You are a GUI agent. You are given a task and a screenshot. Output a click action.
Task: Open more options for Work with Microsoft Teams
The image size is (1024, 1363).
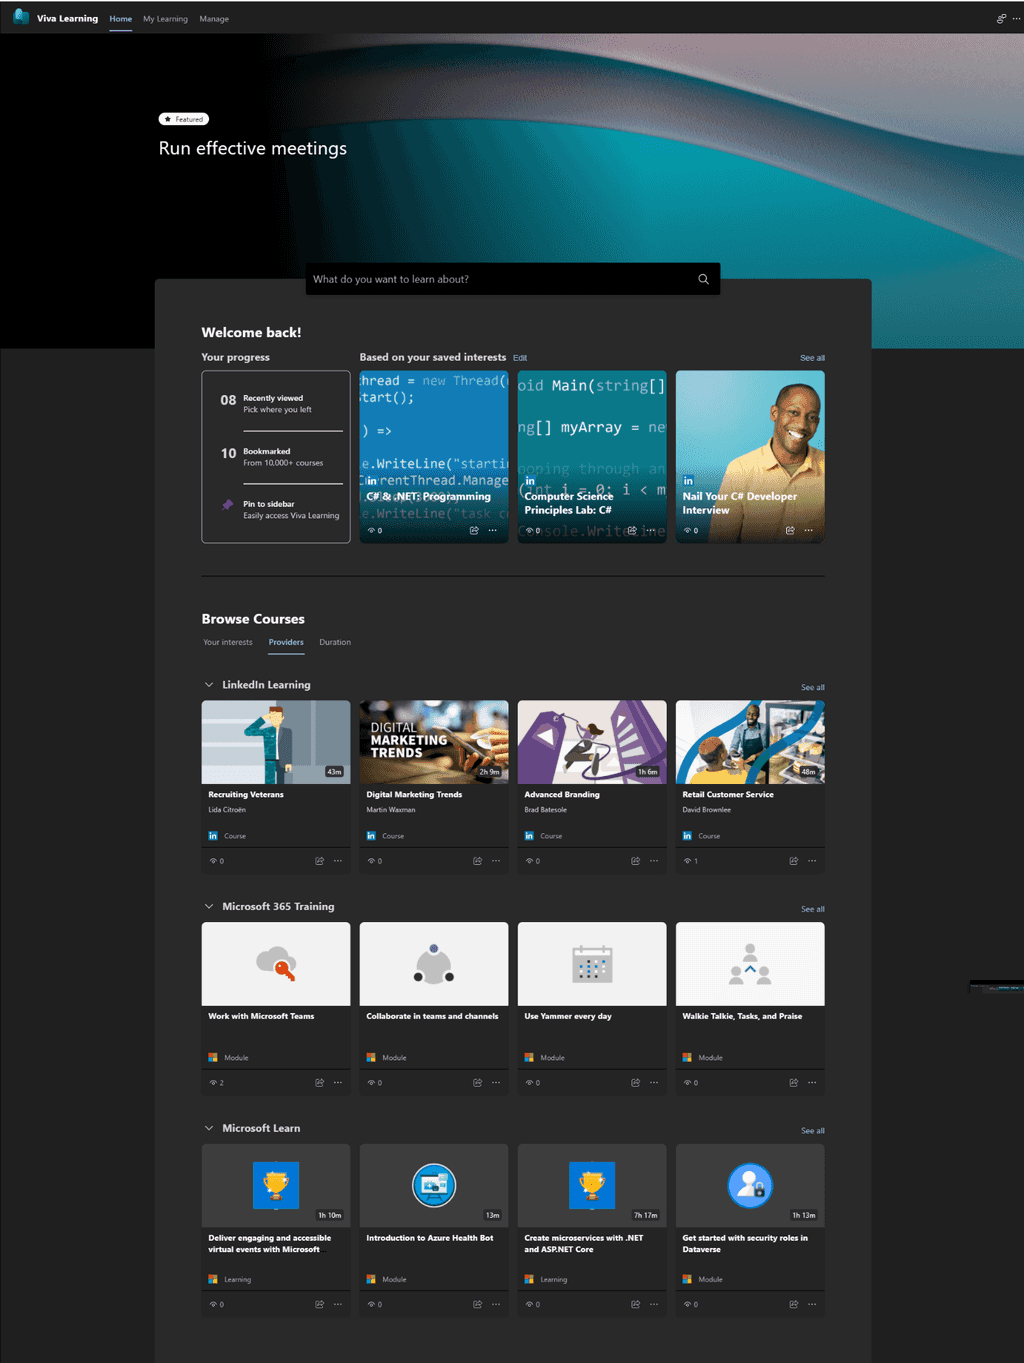tap(338, 1083)
